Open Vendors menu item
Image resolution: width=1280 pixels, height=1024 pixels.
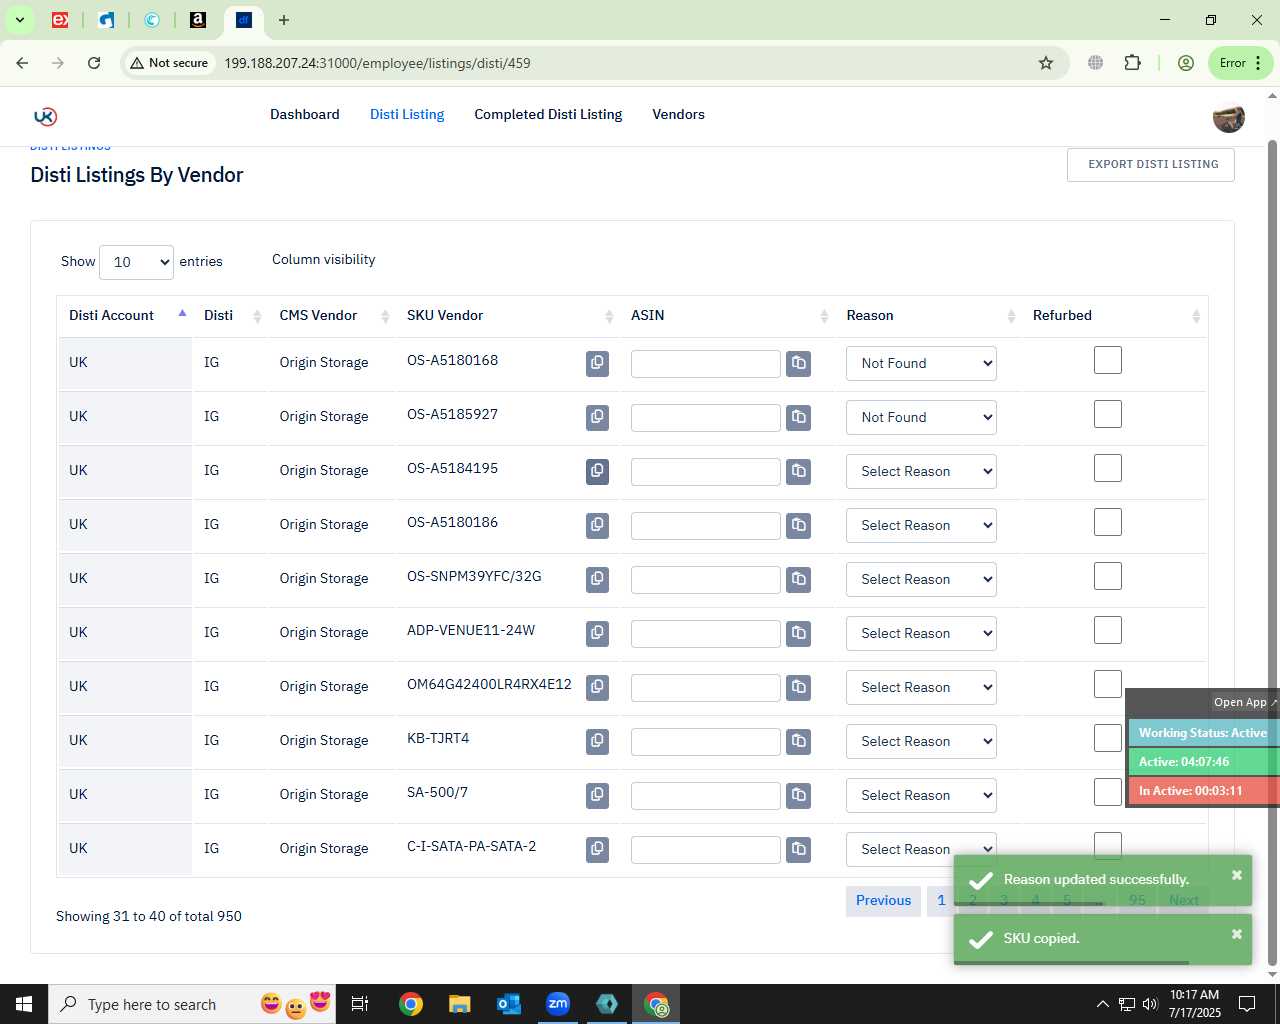678,114
